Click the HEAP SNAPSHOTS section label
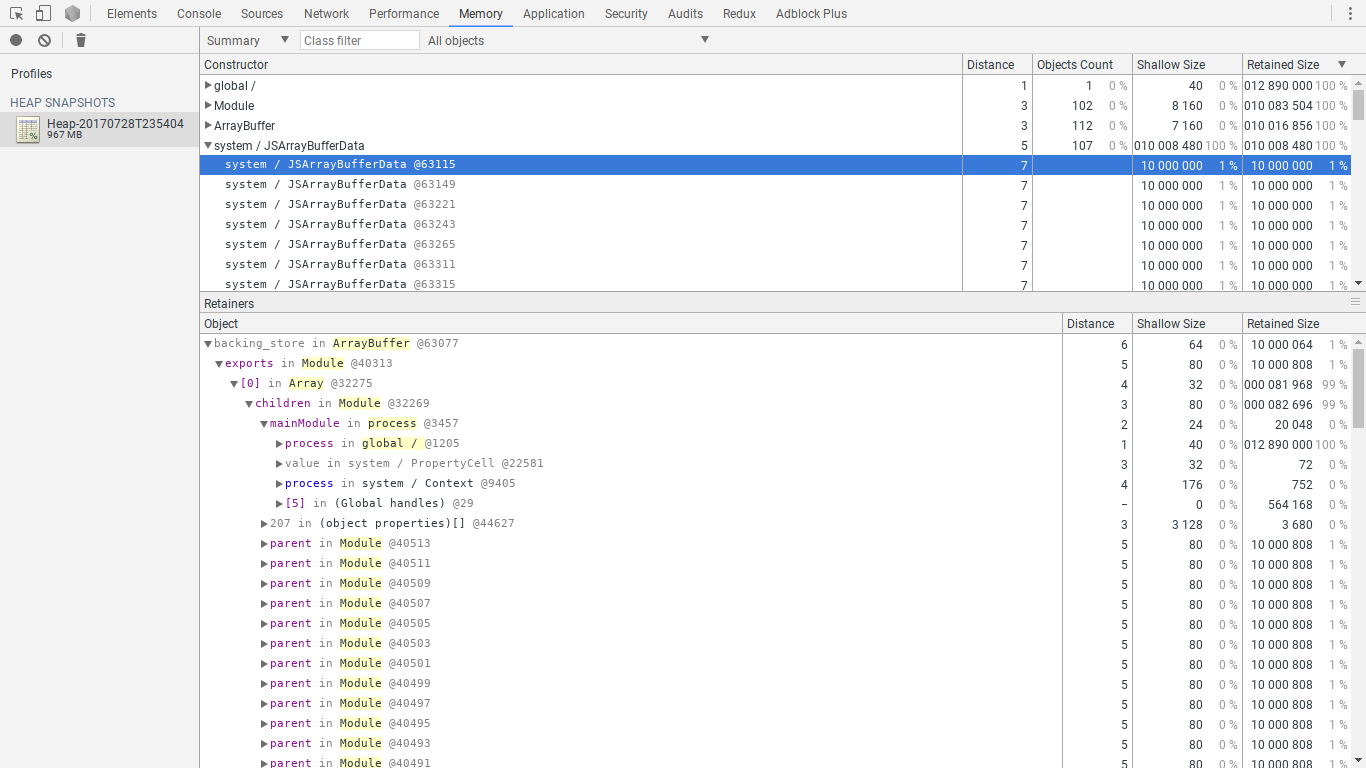 (62, 103)
